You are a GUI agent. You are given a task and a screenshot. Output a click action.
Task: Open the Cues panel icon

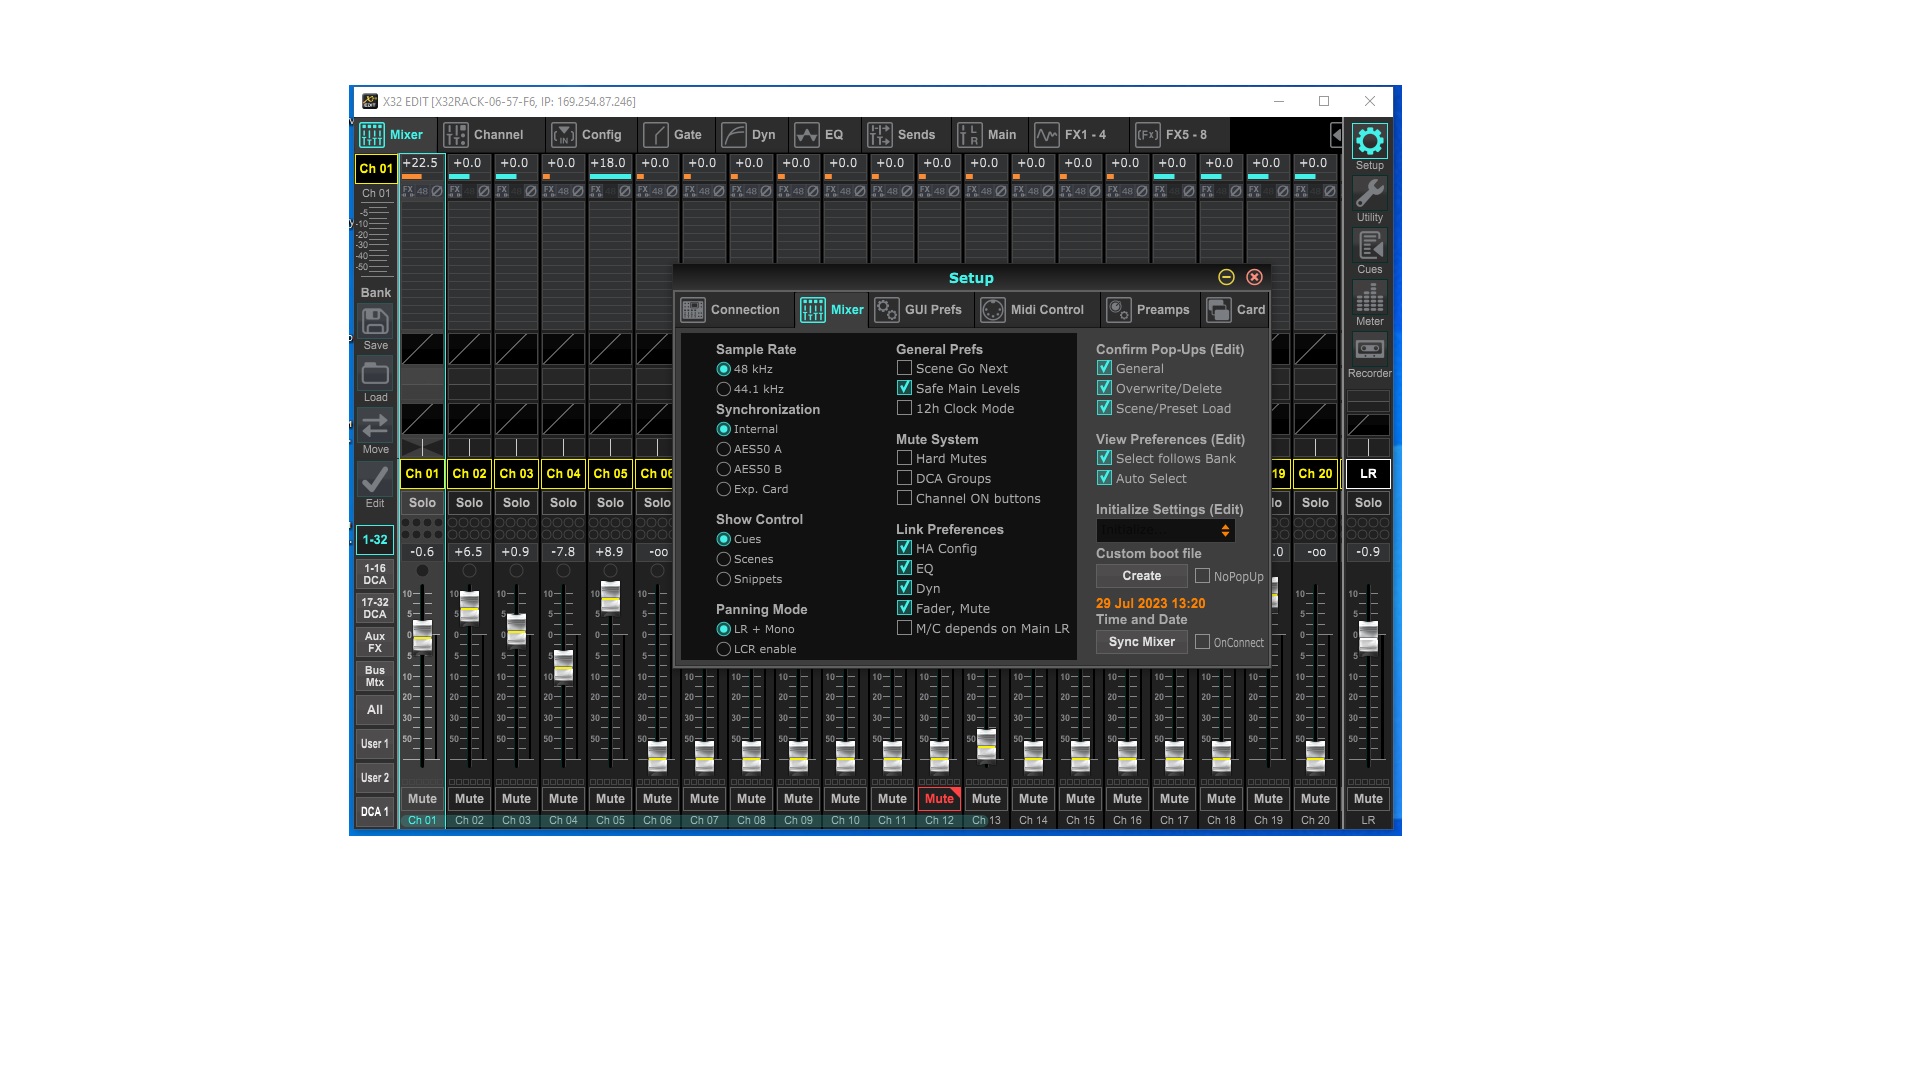click(x=1369, y=246)
